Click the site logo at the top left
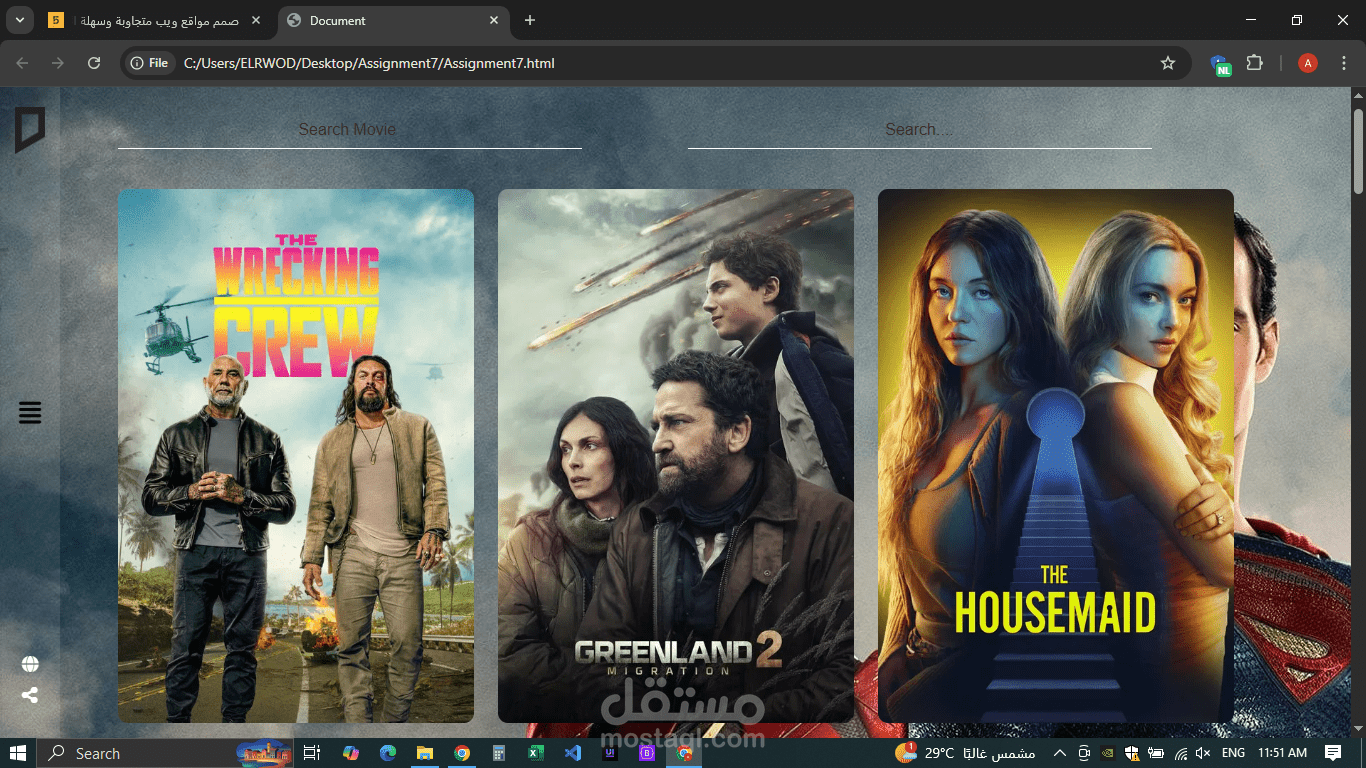 coord(30,131)
